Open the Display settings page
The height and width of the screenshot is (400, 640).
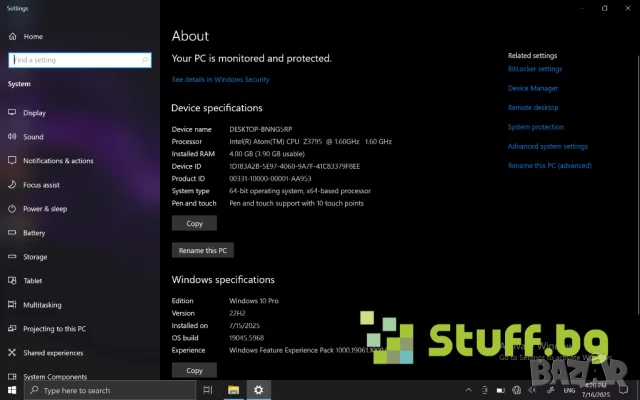pyautogui.click(x=34, y=113)
